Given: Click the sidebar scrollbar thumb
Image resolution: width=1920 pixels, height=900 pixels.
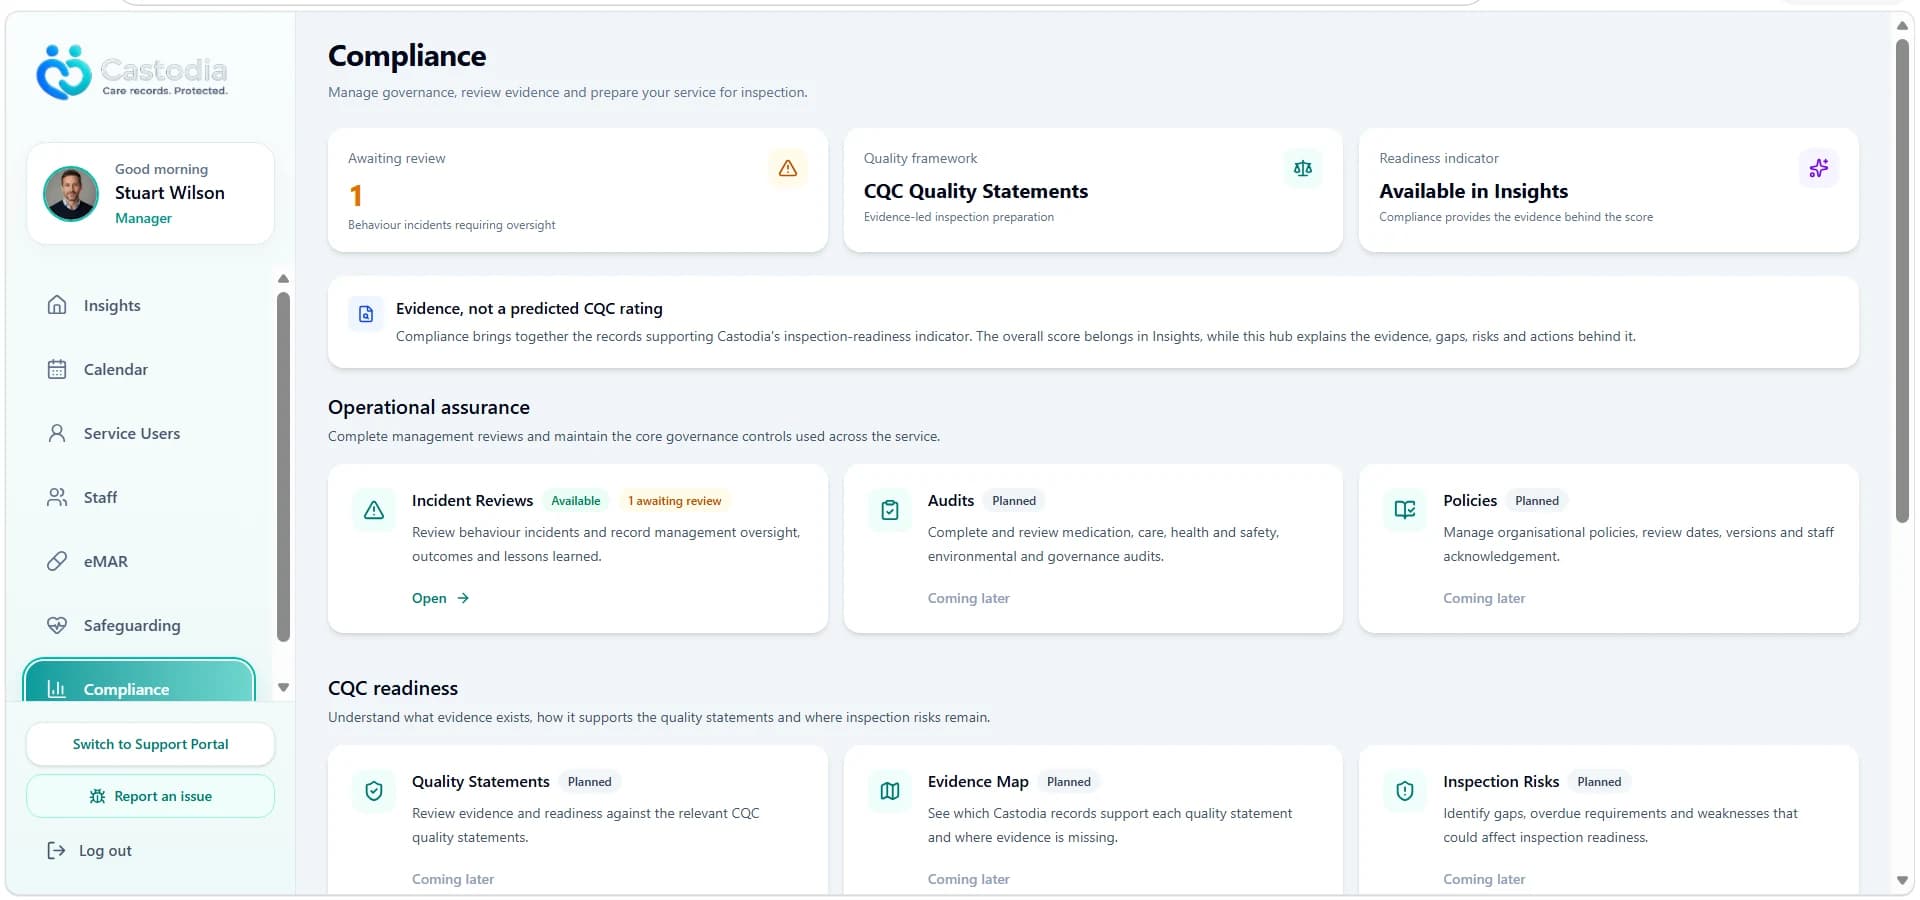Looking at the screenshot, I should pos(283,467).
